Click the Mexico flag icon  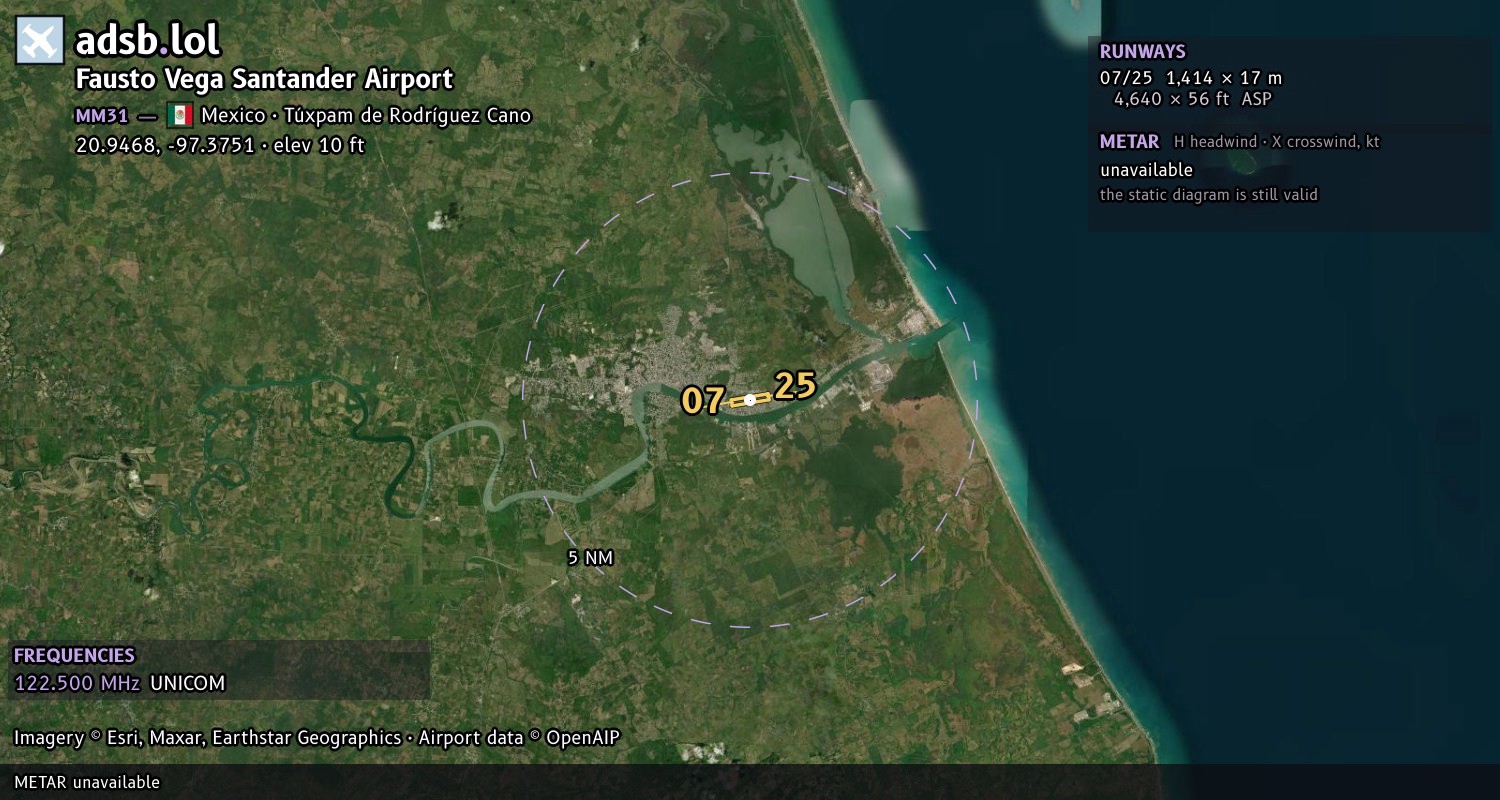[x=180, y=114]
